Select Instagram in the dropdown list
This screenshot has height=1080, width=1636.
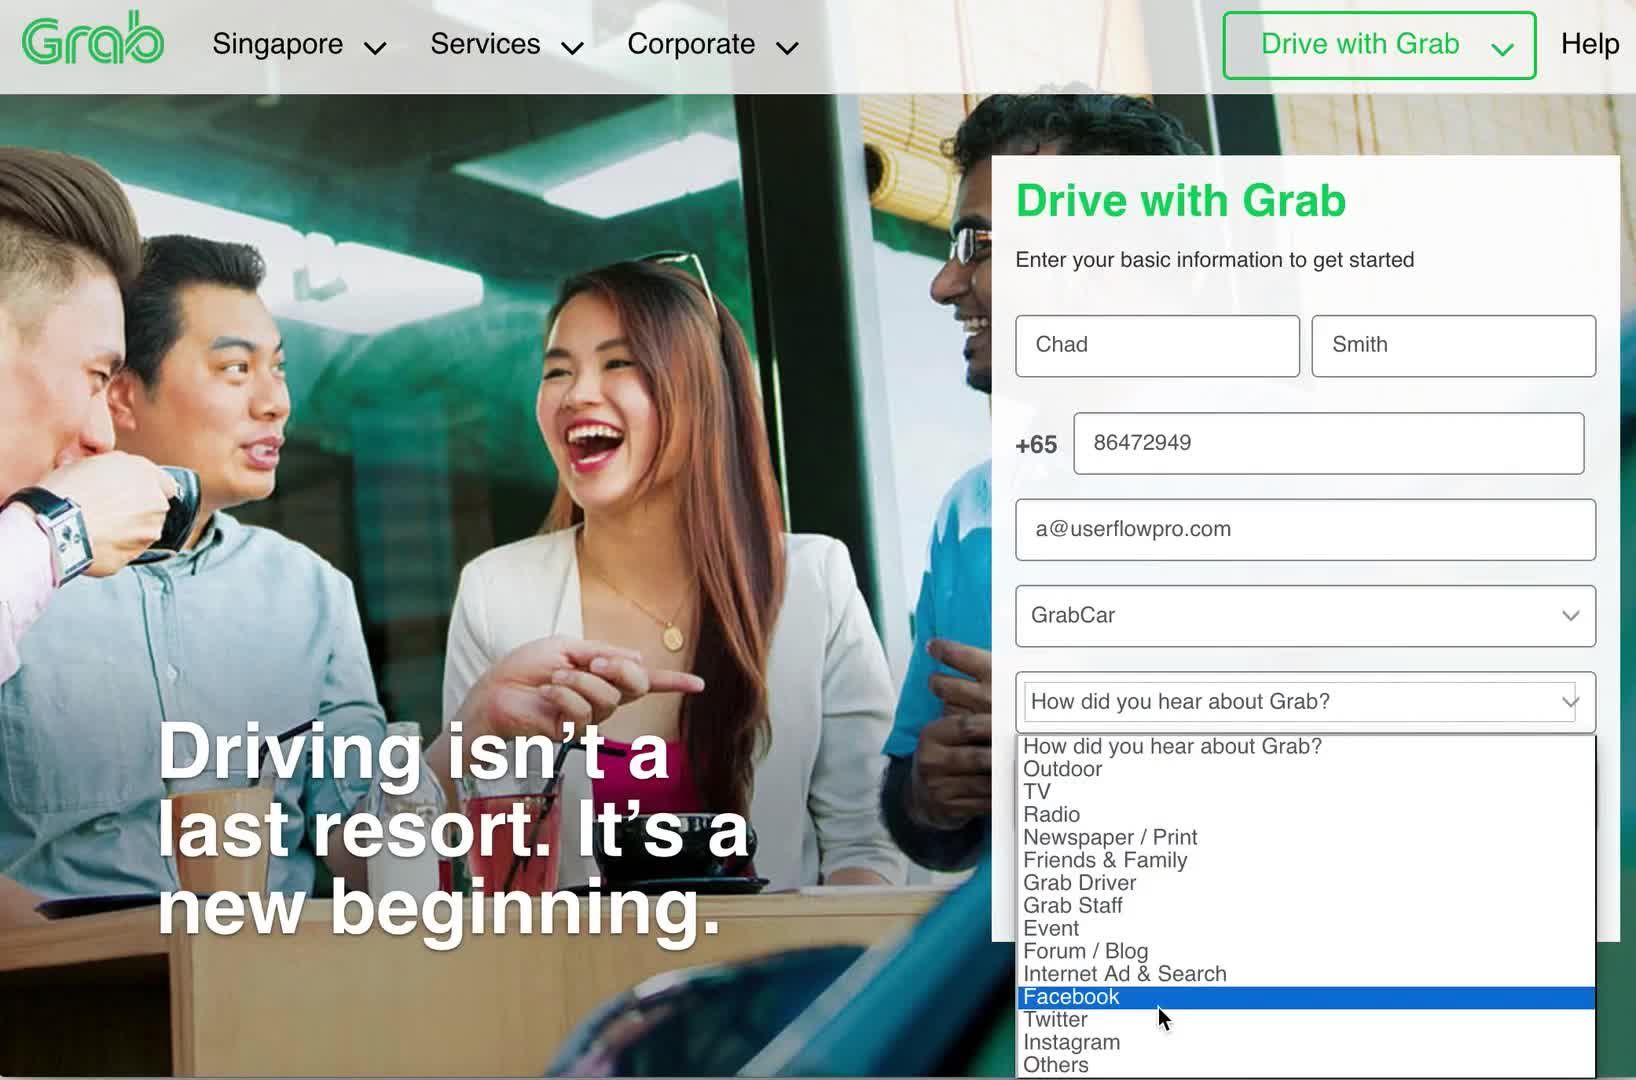[1071, 1043]
